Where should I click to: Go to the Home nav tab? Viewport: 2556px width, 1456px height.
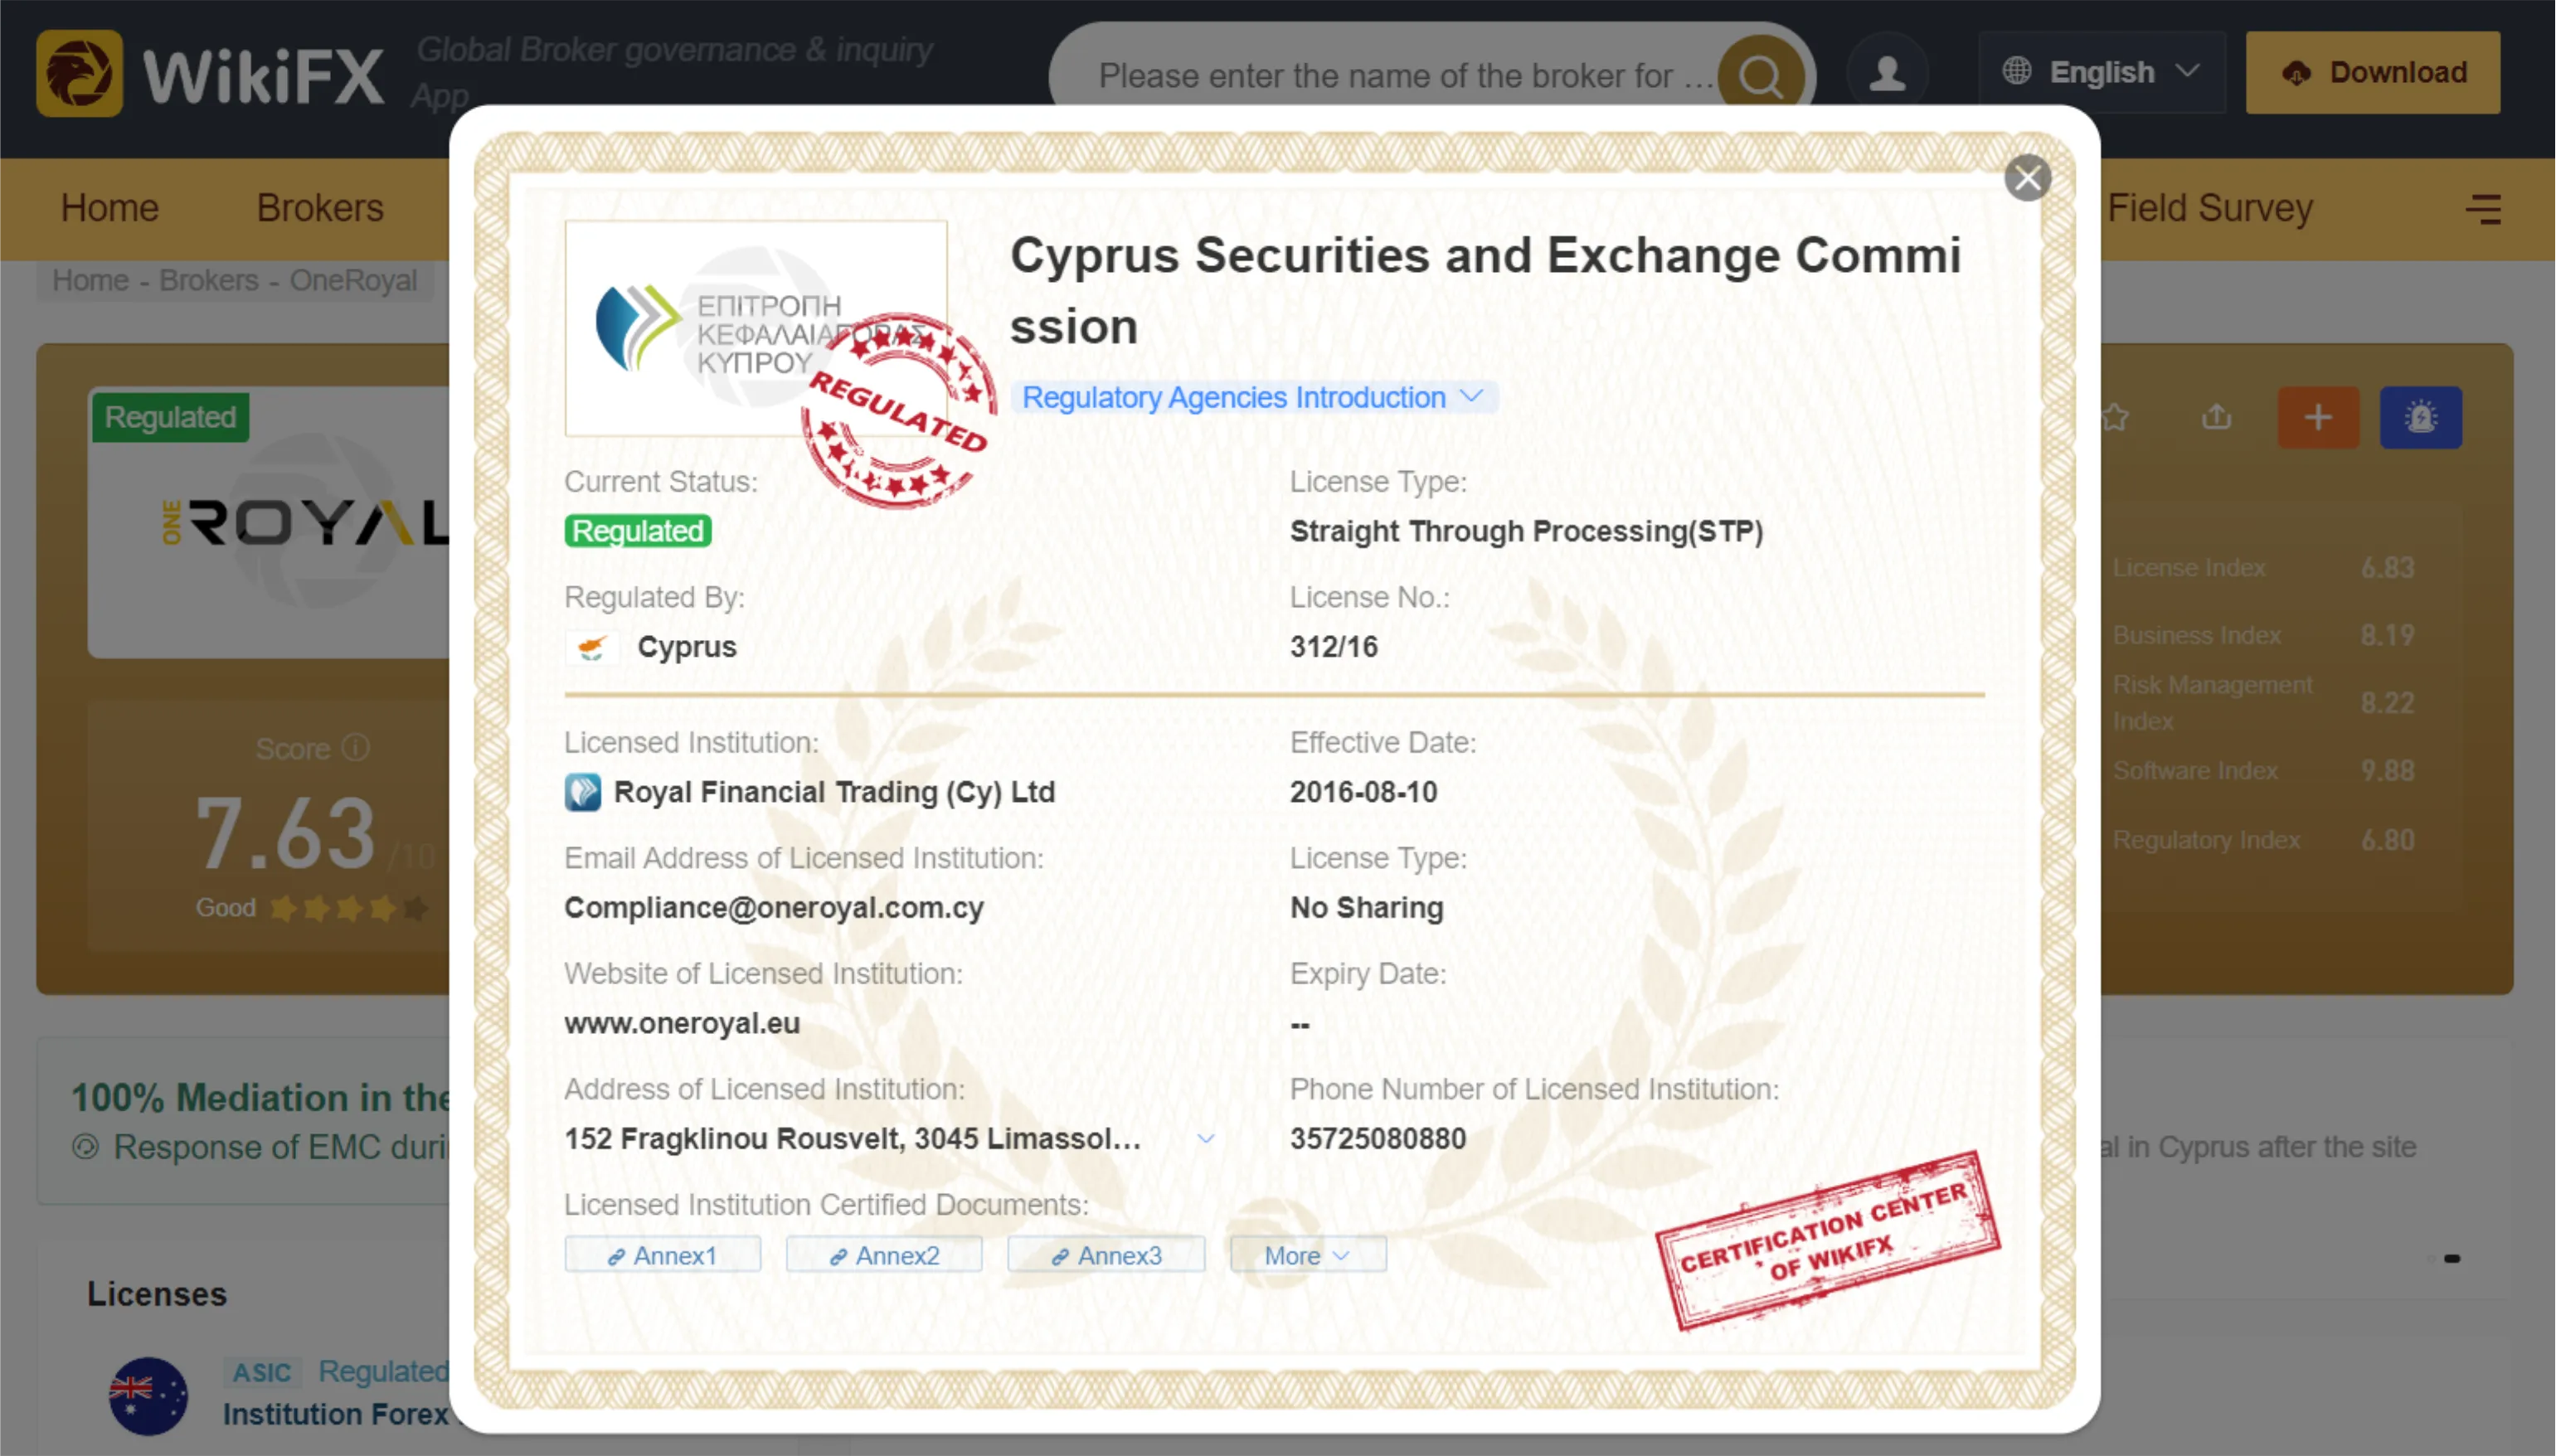click(110, 208)
